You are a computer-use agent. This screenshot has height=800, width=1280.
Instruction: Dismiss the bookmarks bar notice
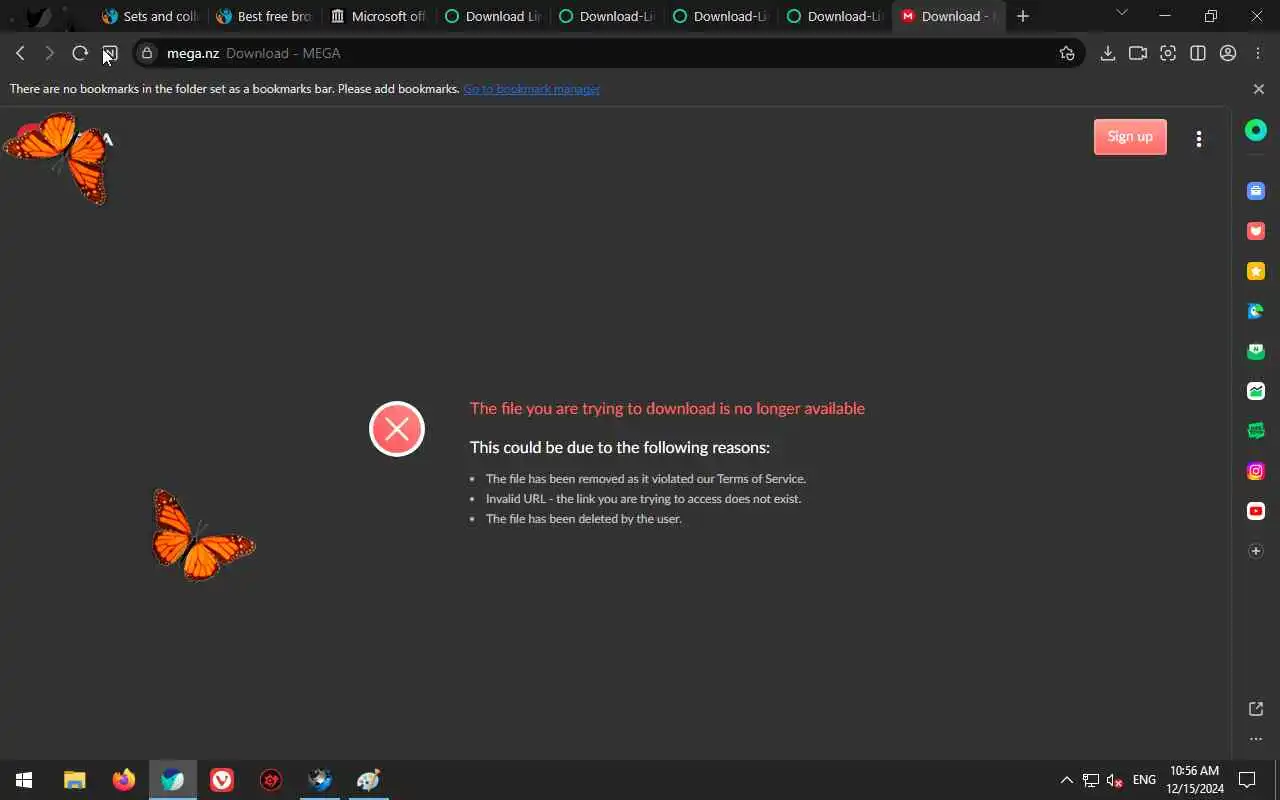click(1259, 89)
